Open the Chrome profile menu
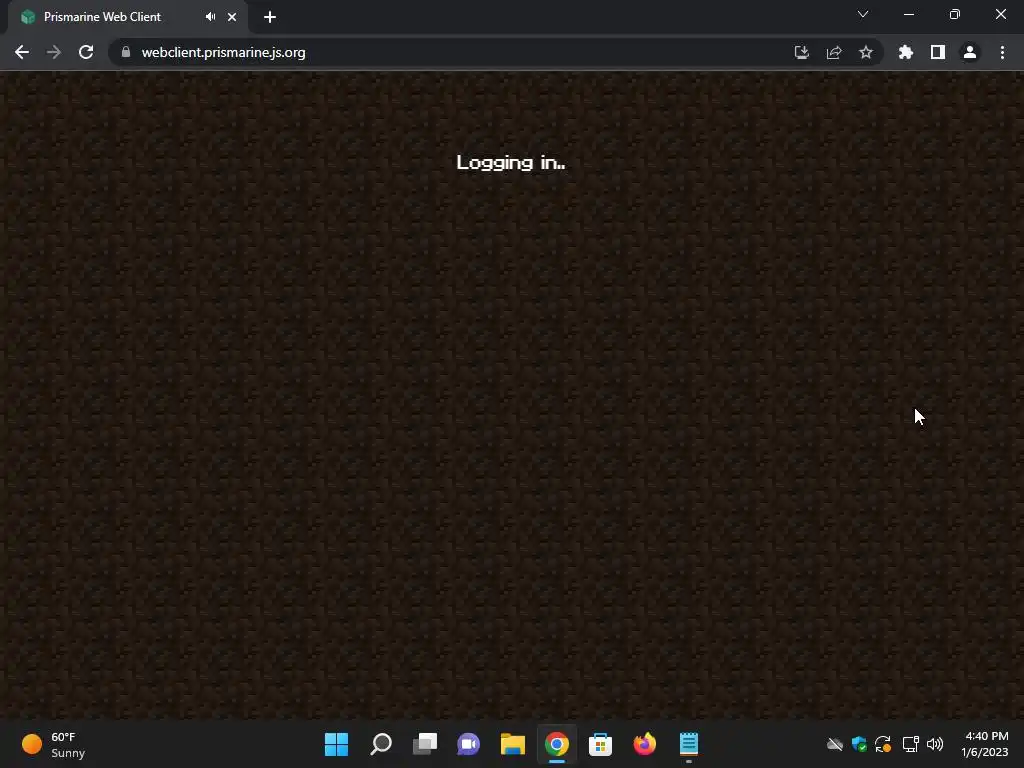 pos(970,52)
